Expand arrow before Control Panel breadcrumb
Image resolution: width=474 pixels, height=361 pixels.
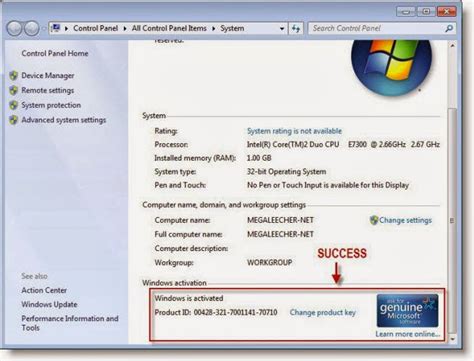[x=66, y=29]
